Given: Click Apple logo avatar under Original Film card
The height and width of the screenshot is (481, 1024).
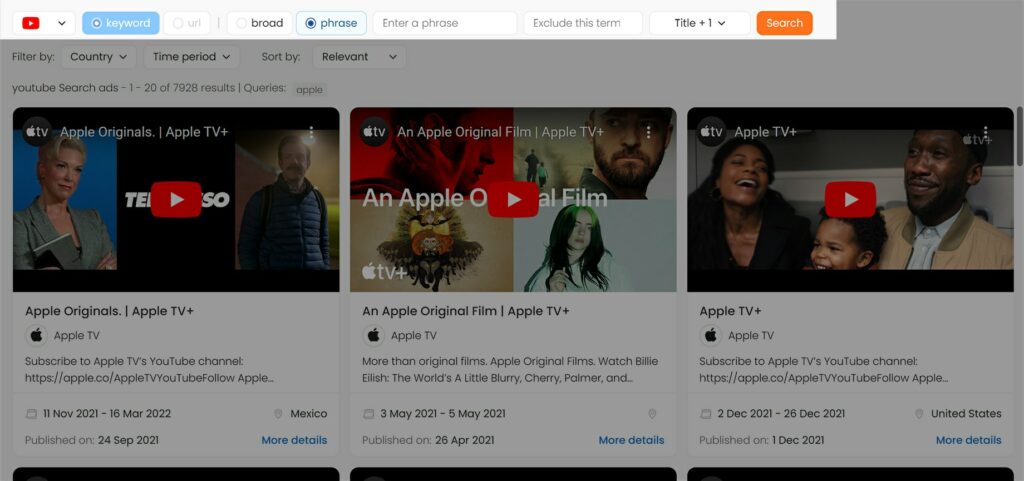Looking at the screenshot, I should 374,335.
